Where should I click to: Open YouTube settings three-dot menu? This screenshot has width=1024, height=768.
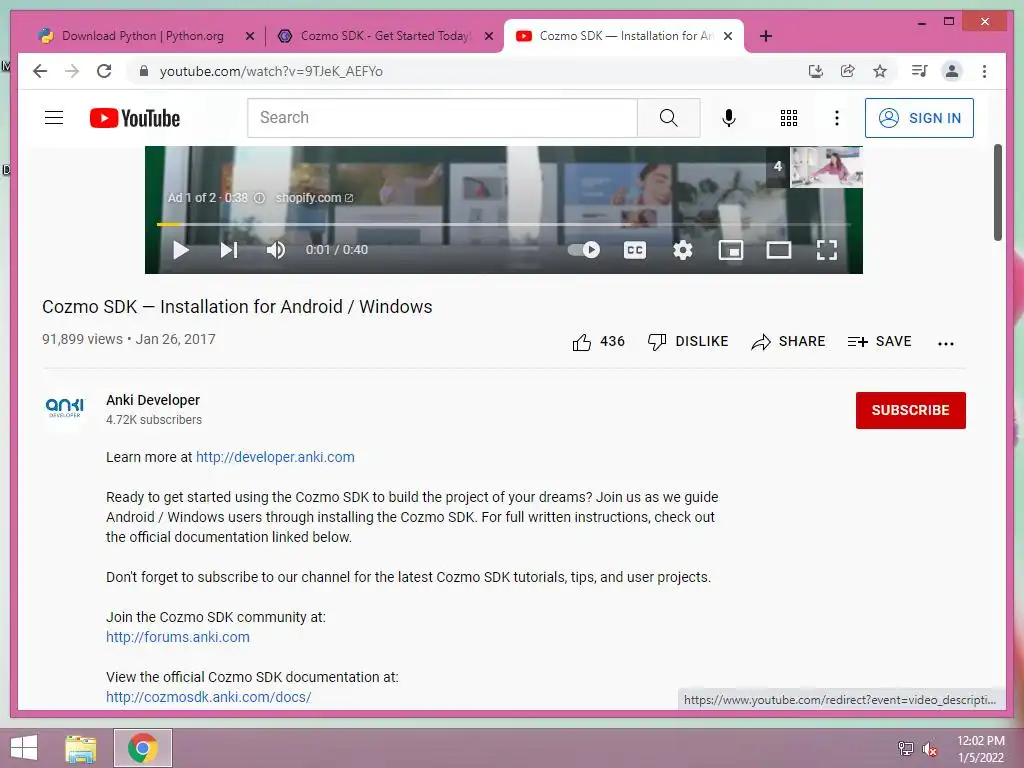(837, 118)
